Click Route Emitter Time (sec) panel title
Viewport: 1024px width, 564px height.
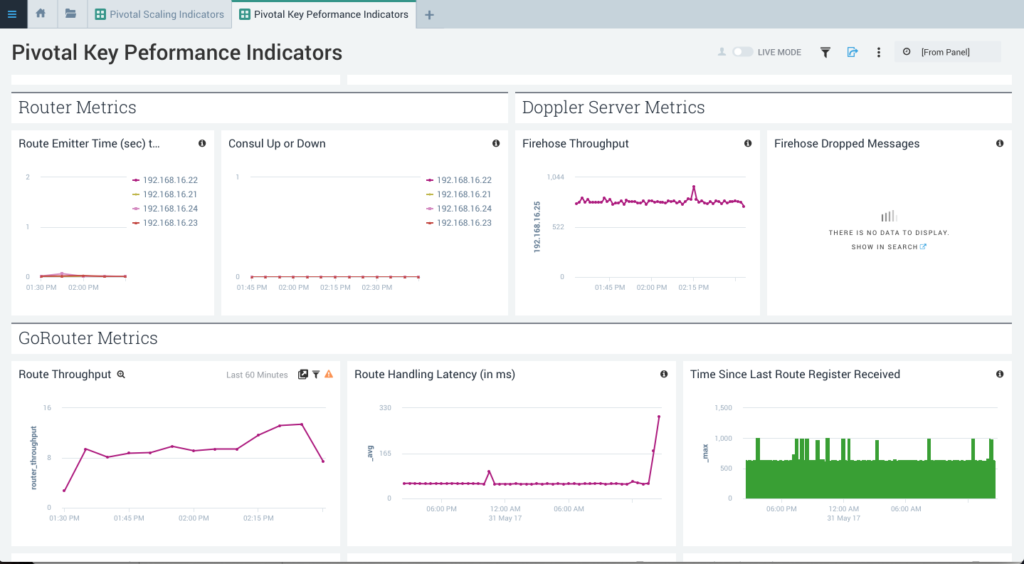click(89, 144)
